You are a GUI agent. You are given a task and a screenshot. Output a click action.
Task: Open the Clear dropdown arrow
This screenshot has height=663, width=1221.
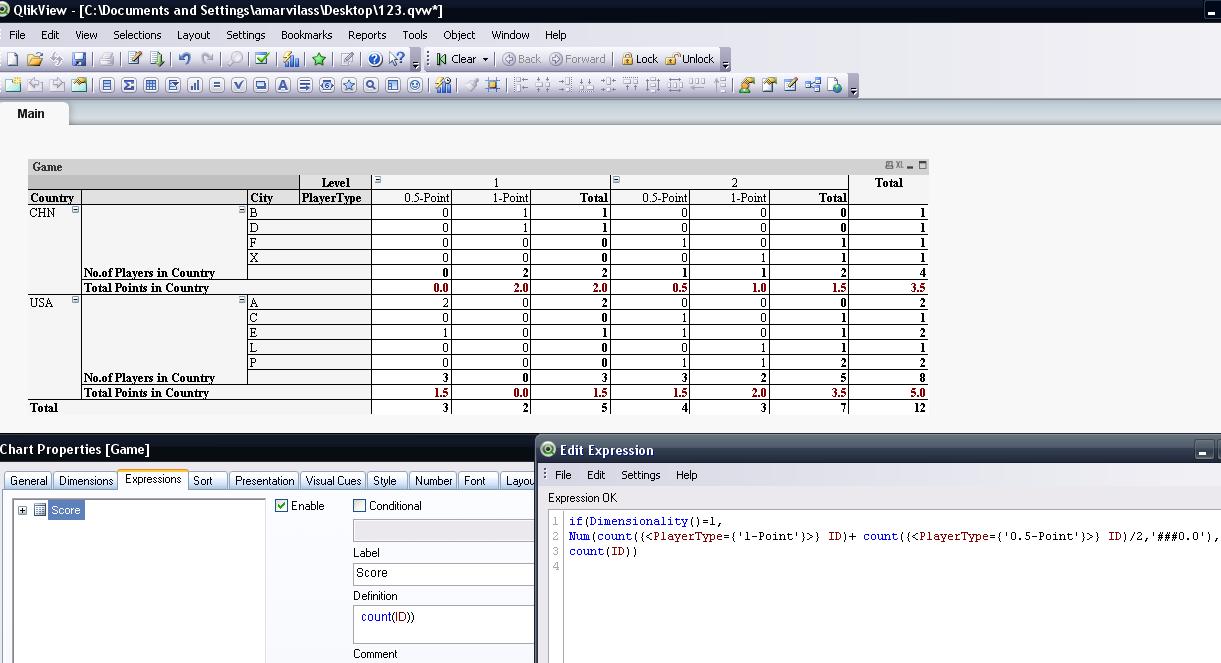[x=485, y=60]
